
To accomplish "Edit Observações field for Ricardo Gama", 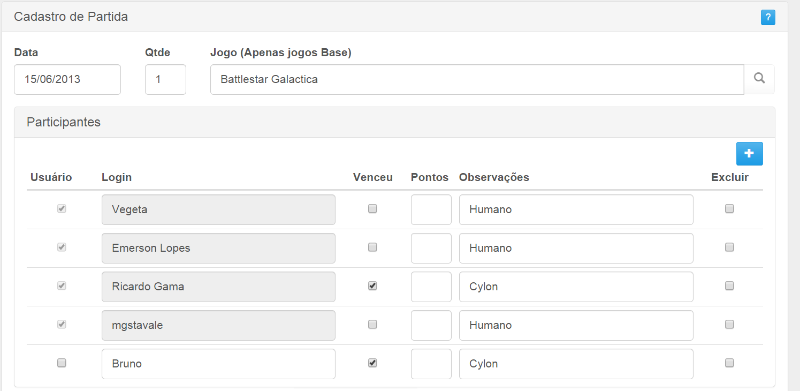I will click(576, 286).
